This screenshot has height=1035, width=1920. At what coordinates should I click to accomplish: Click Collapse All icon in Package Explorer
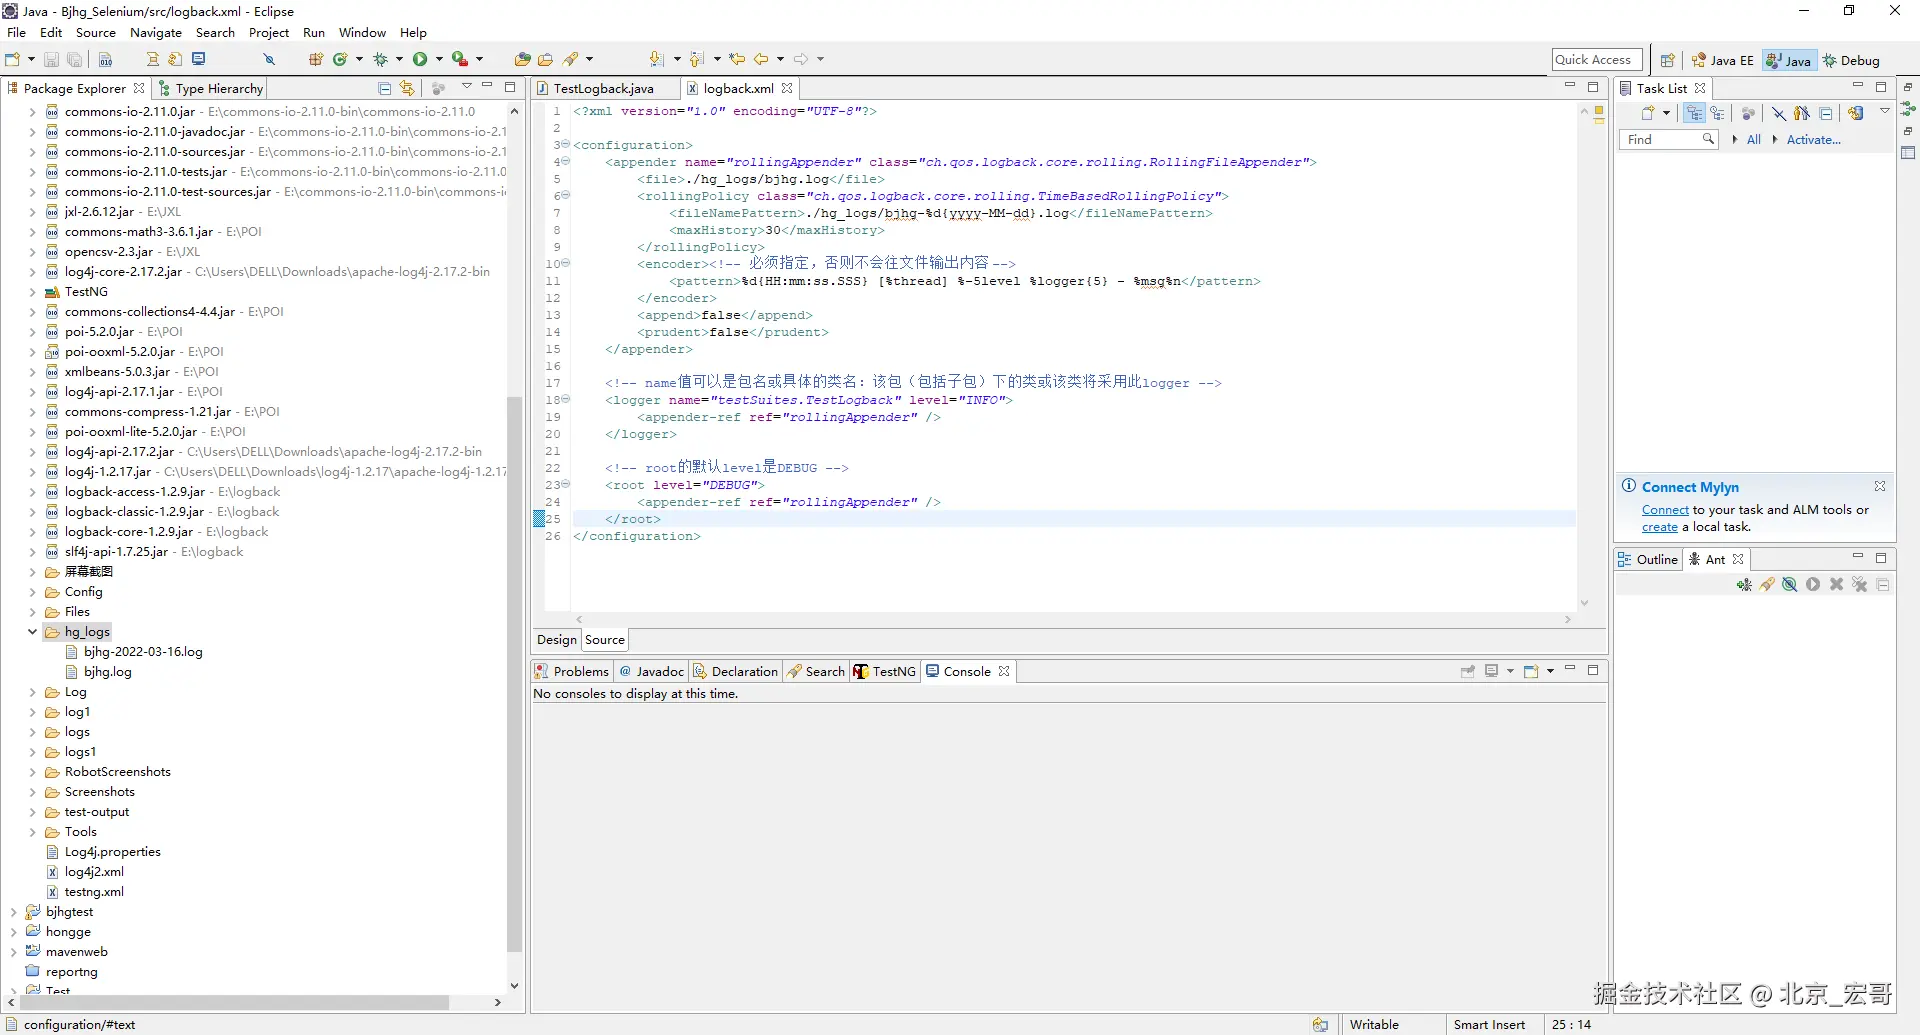(384, 89)
